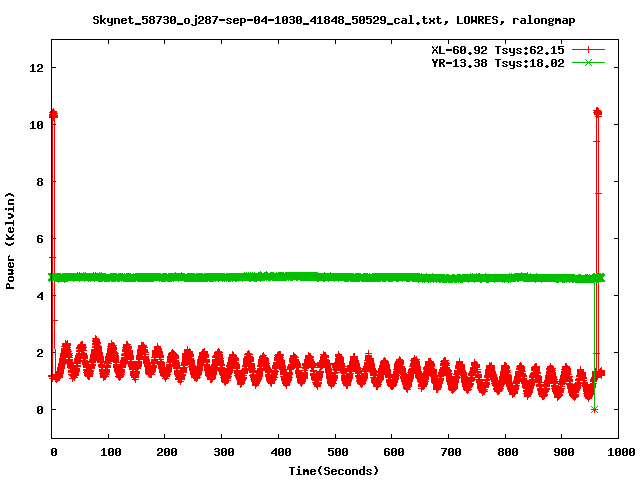640x480 pixels.
Task: Click the y-axis tick label 4
Action: pyautogui.click(x=40, y=296)
